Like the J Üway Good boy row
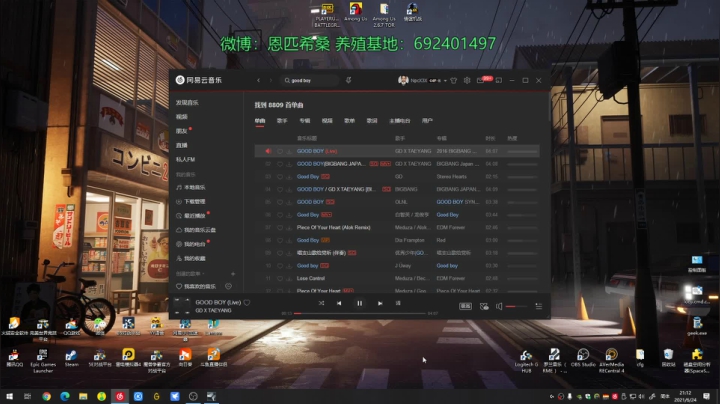This screenshot has height=404, width=720. 280,266
